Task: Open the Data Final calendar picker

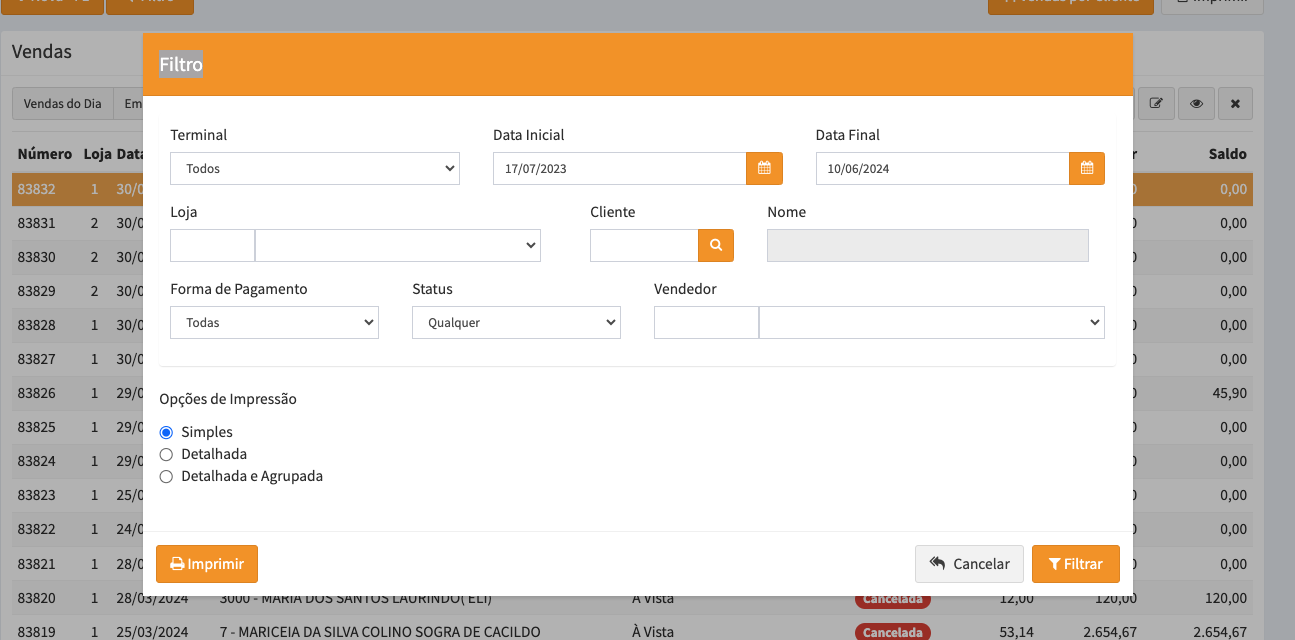Action: tap(1087, 169)
